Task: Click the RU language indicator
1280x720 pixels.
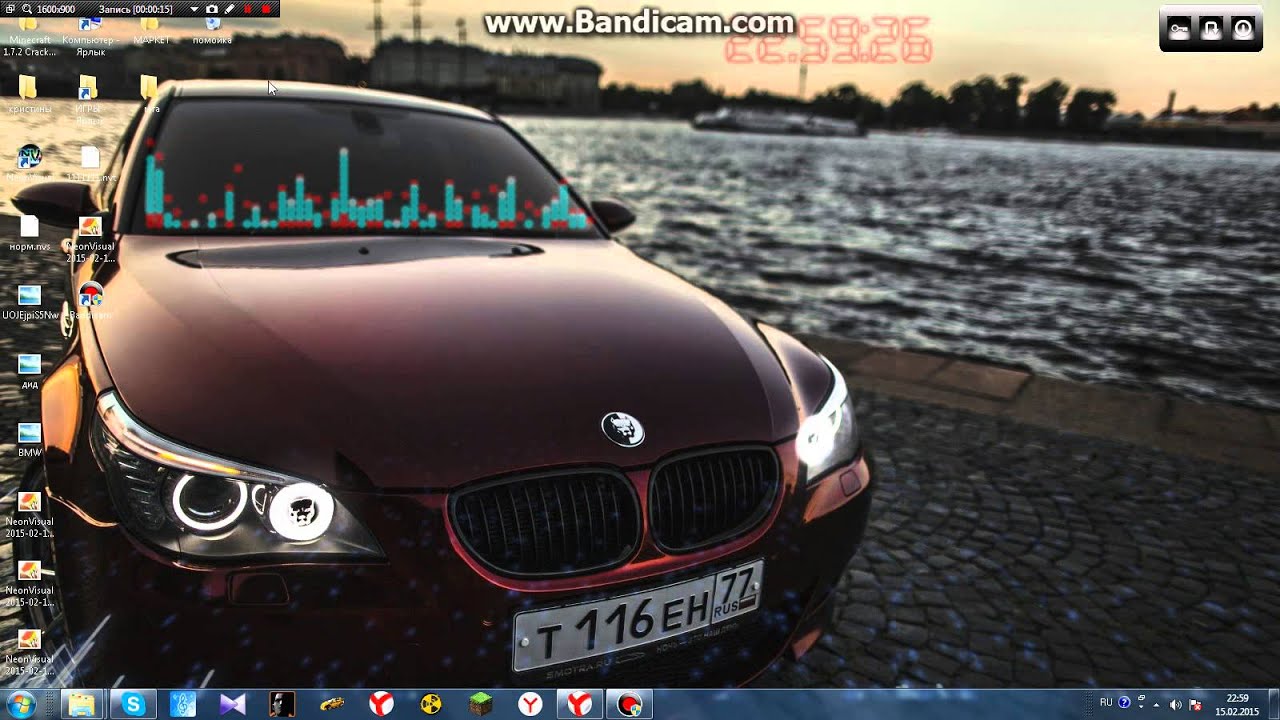Action: click(1106, 703)
